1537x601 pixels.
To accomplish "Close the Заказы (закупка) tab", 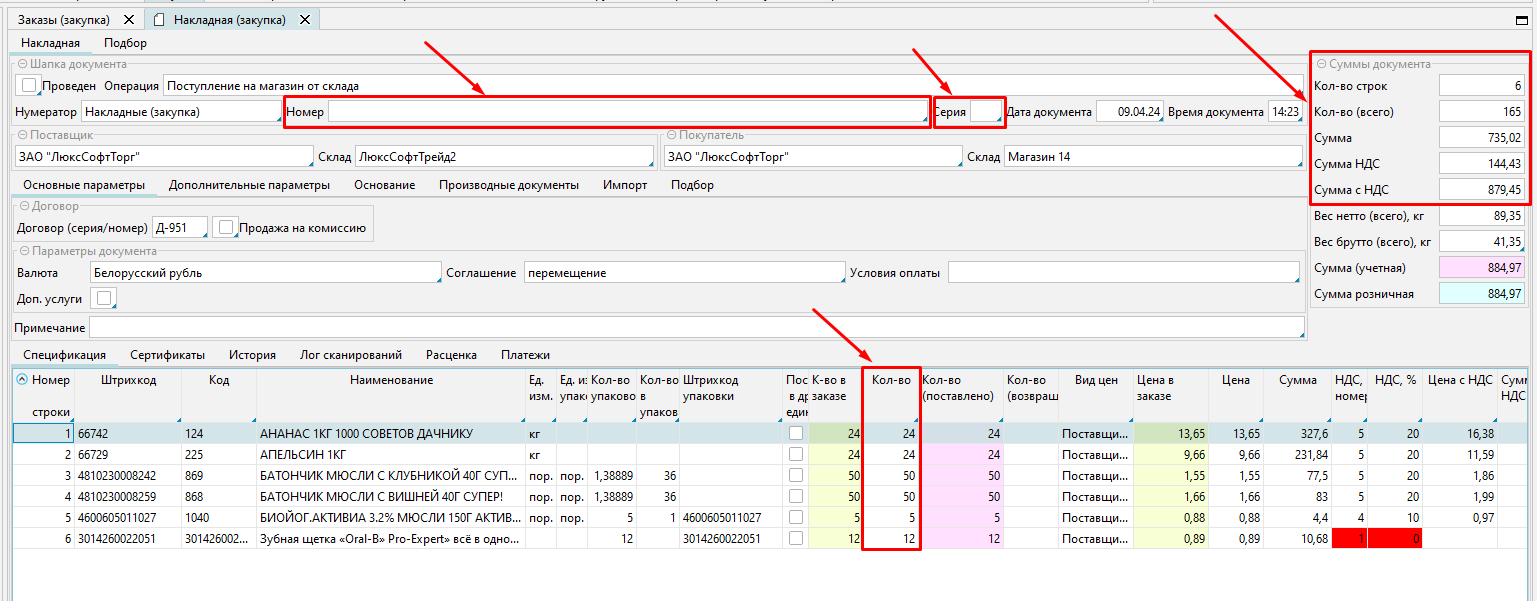I will click(x=128, y=20).
